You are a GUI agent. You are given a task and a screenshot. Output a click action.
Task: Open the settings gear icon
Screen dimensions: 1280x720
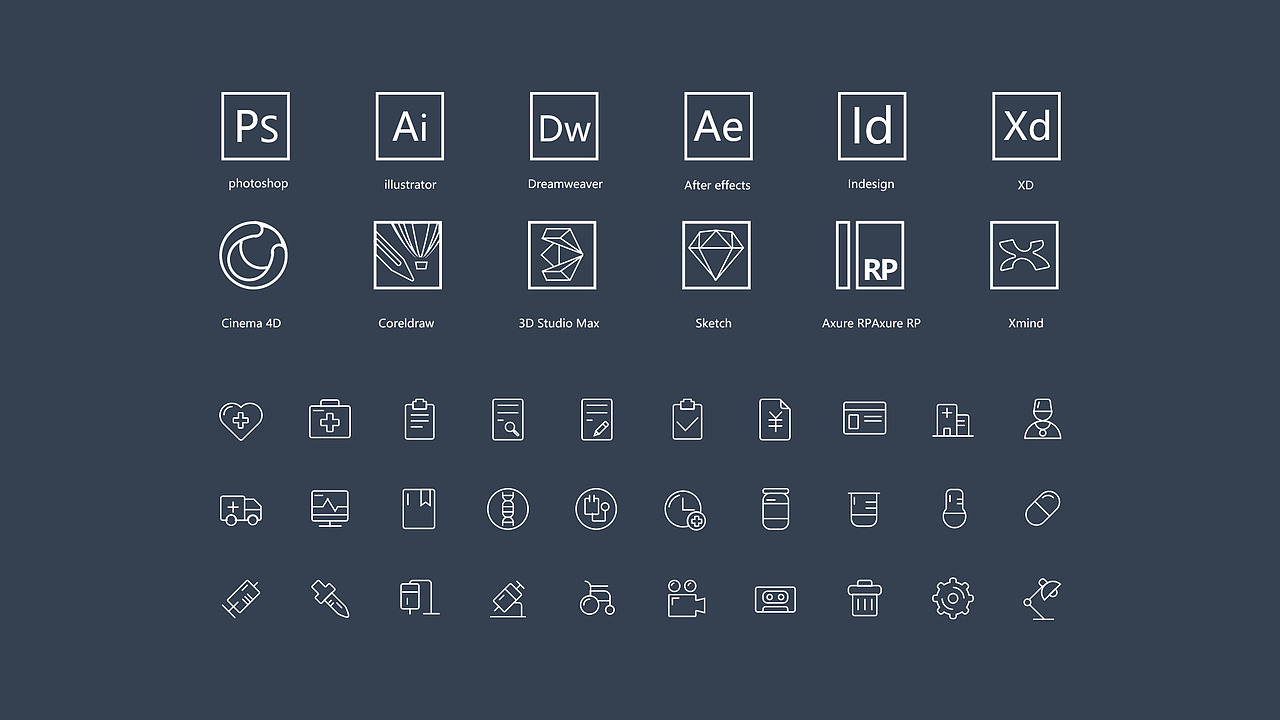(953, 598)
